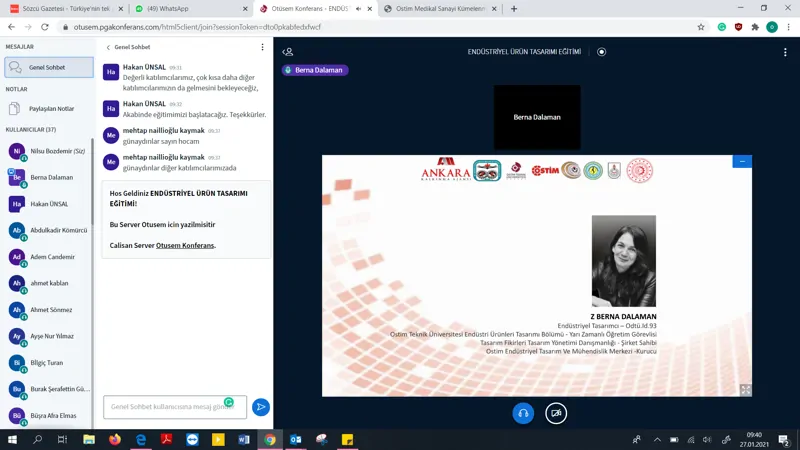Click the Berna Dalaman talking indicator badge
The image size is (800, 450).
[315, 70]
